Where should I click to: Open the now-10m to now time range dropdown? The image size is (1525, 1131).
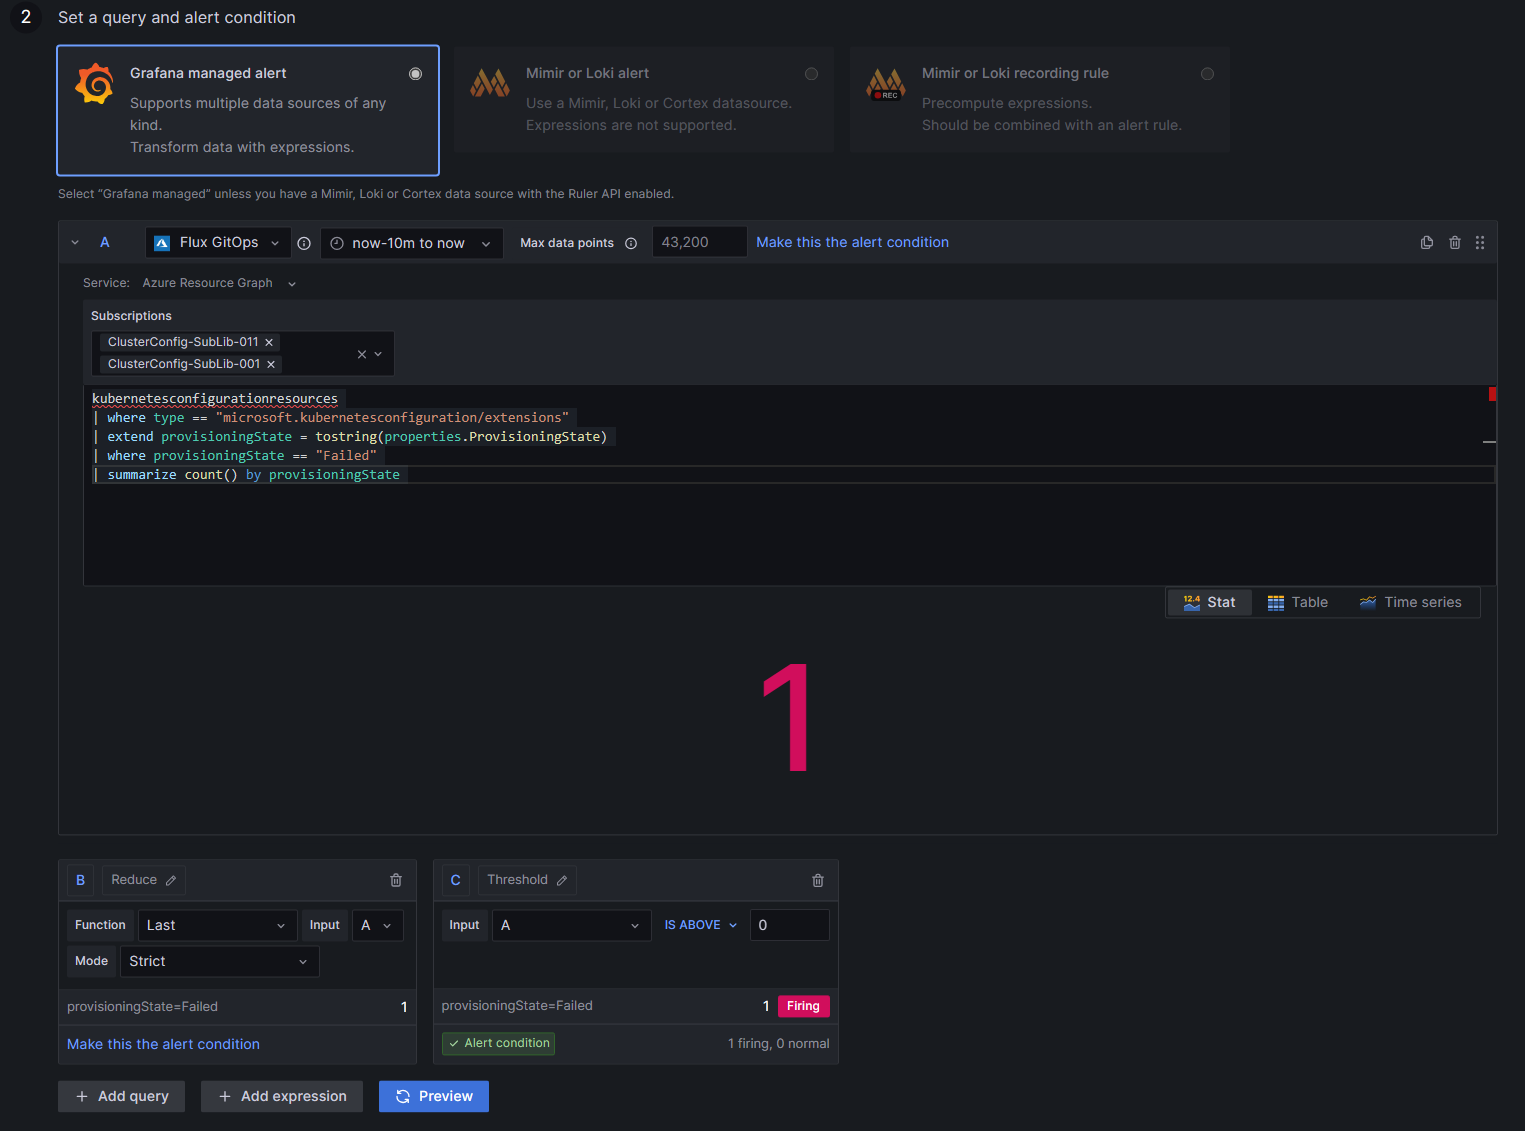point(411,243)
